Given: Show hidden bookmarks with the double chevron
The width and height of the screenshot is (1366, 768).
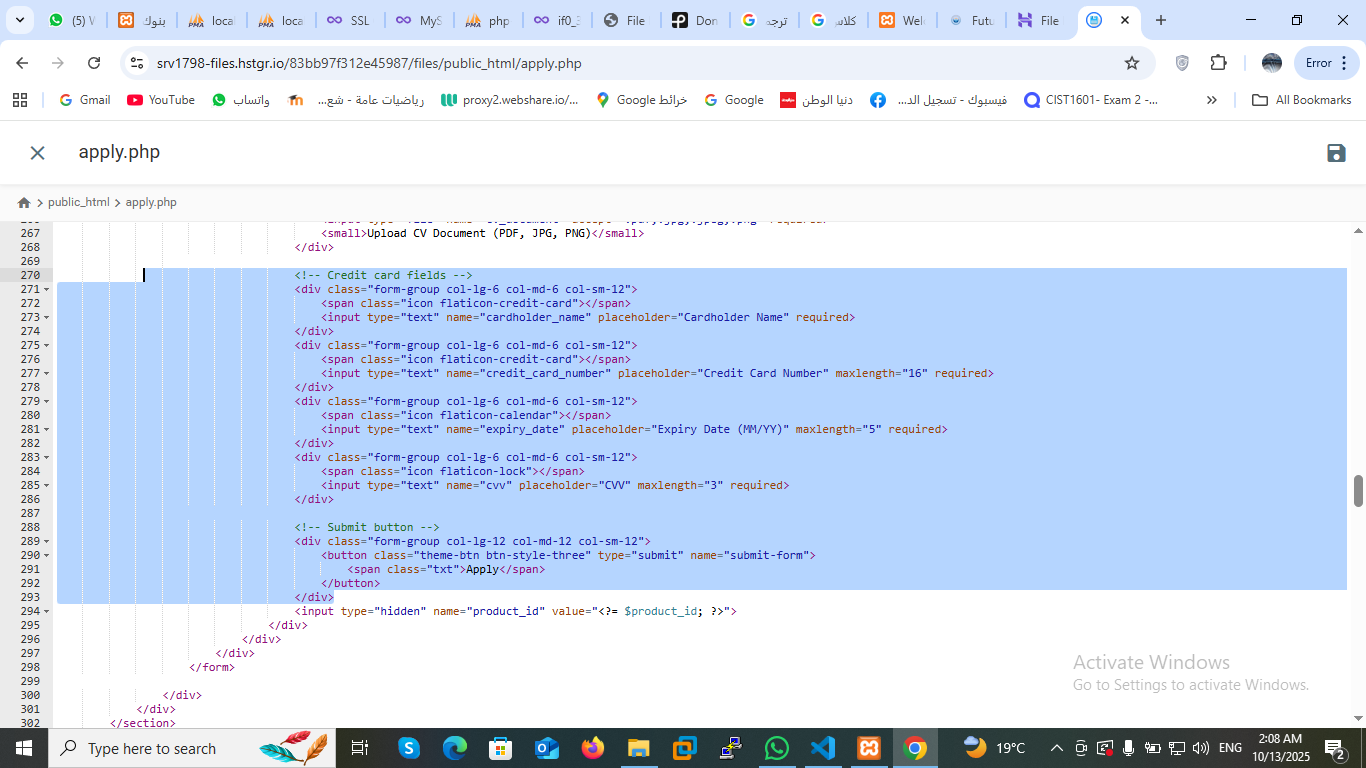Looking at the screenshot, I should click(x=1212, y=100).
